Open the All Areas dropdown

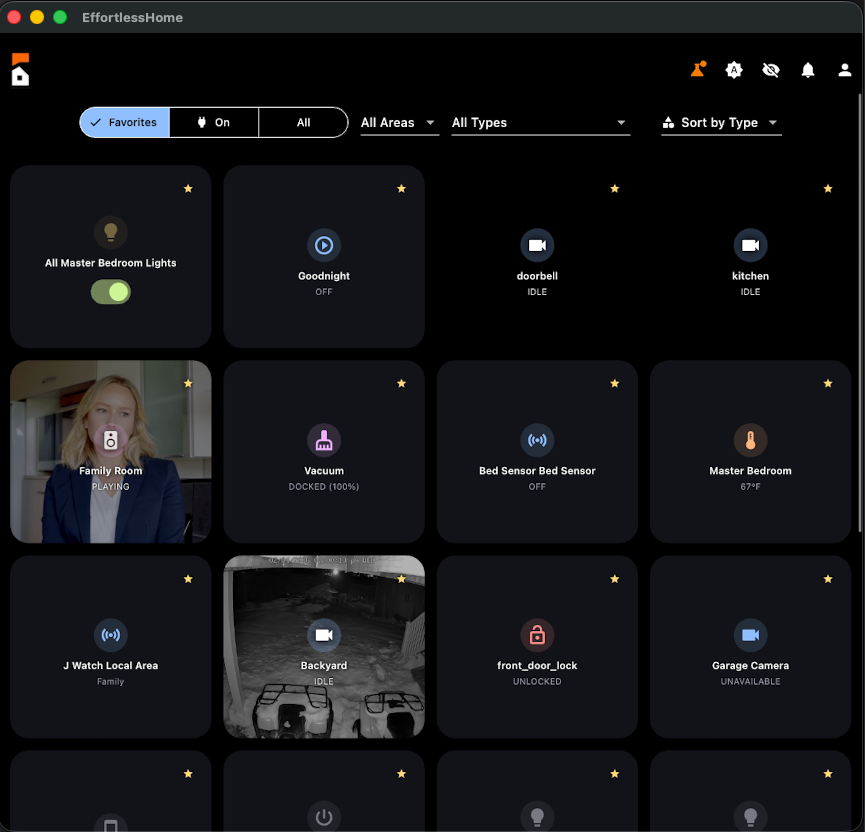(x=399, y=122)
